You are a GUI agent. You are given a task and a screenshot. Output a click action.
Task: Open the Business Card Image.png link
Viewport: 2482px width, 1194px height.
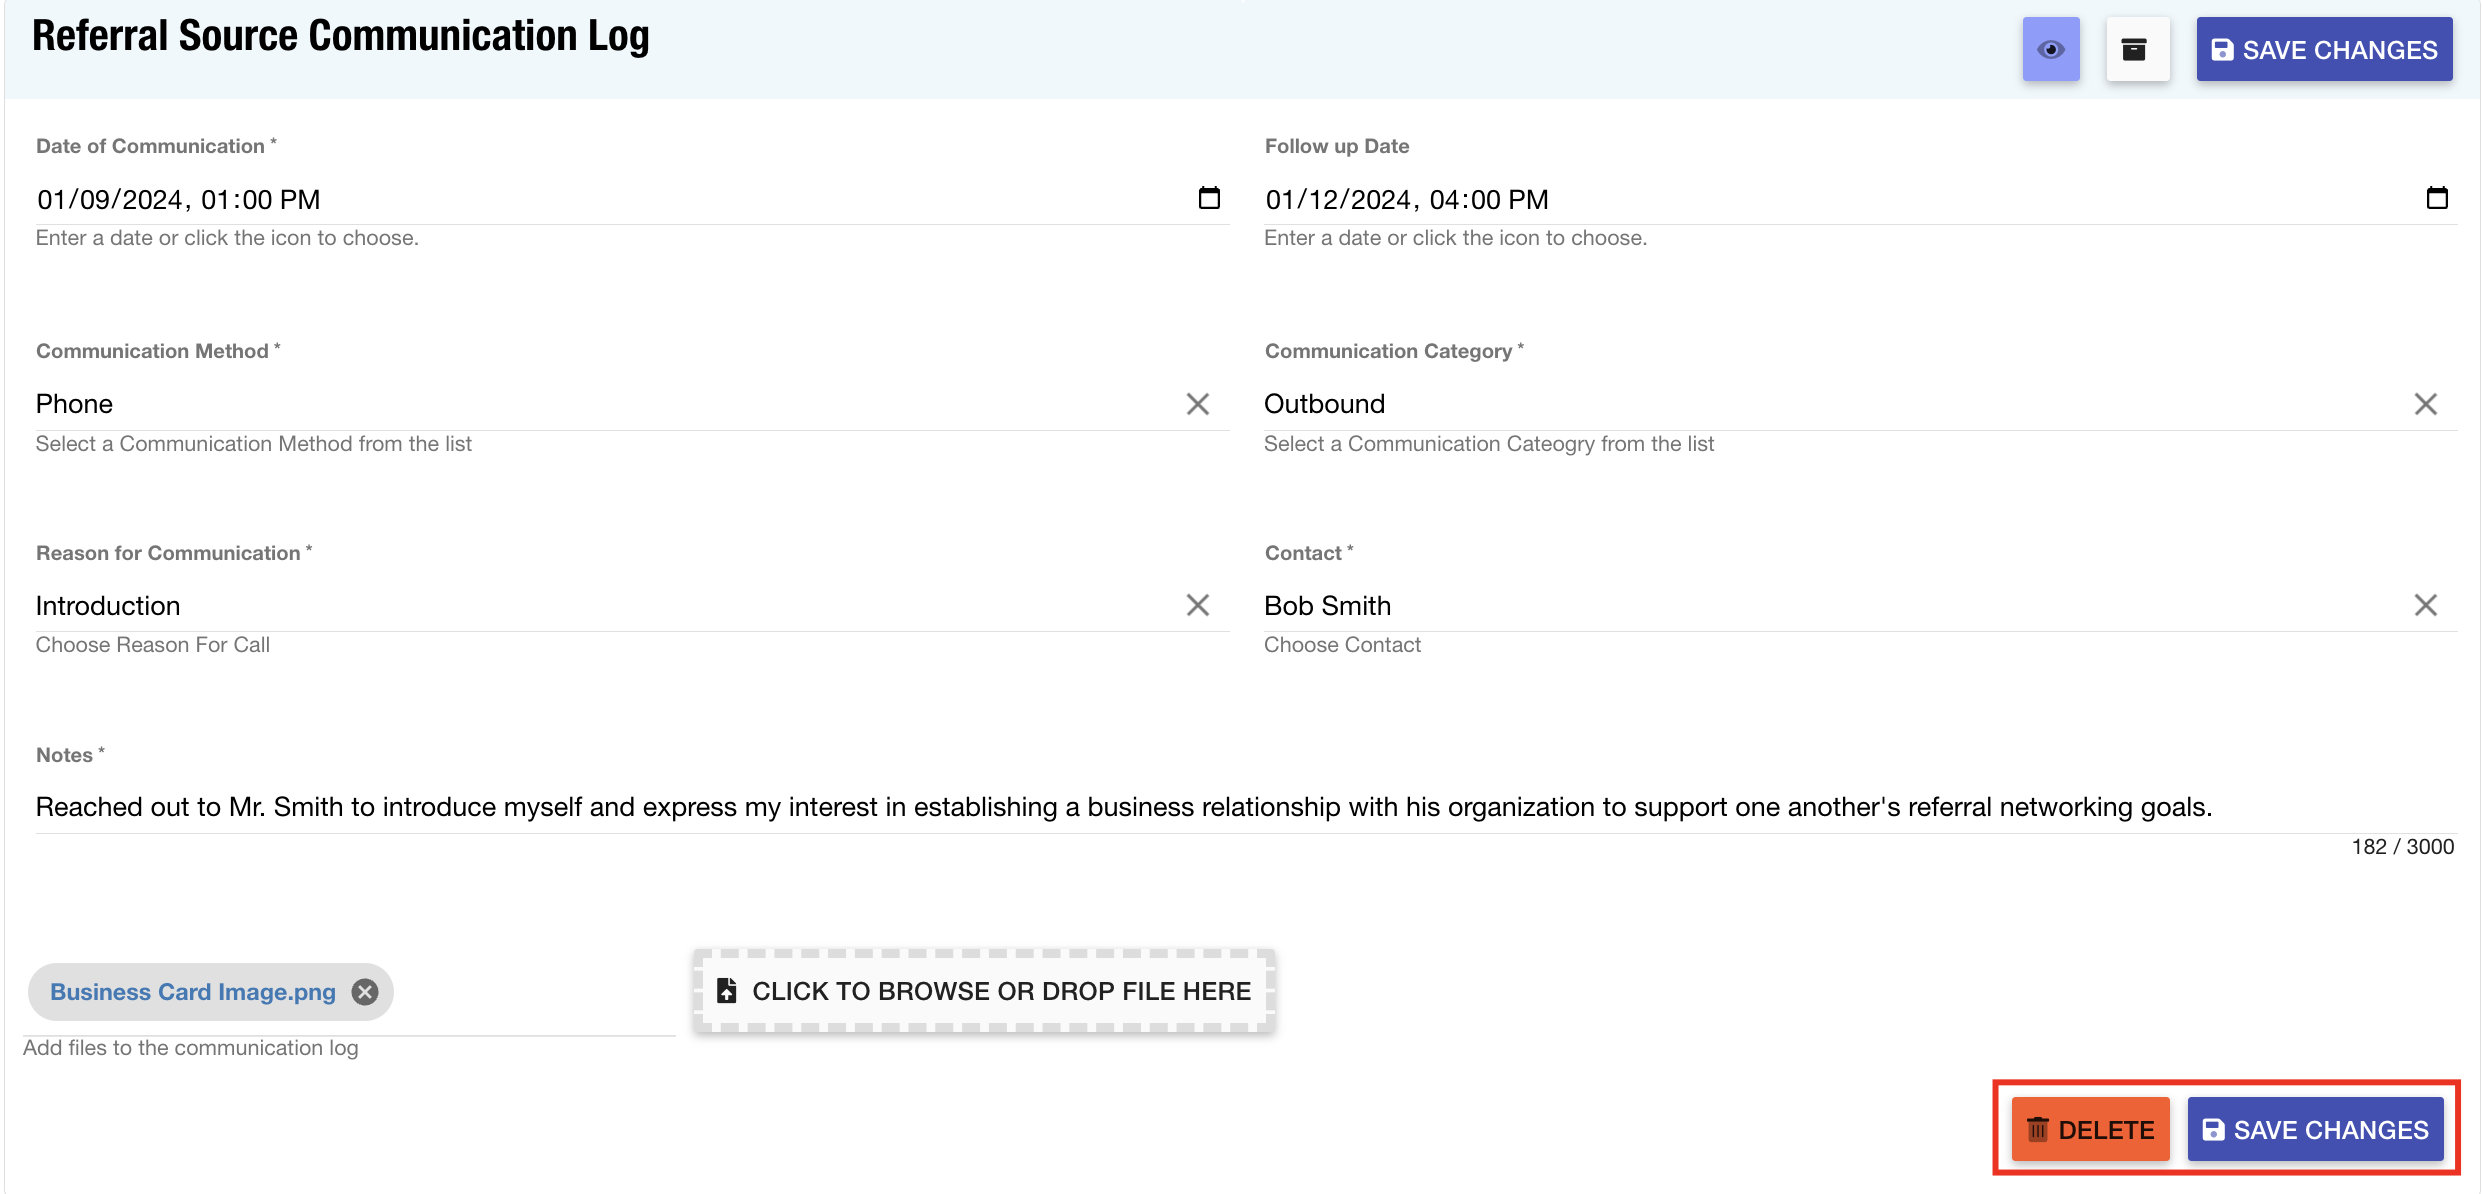pos(193,992)
